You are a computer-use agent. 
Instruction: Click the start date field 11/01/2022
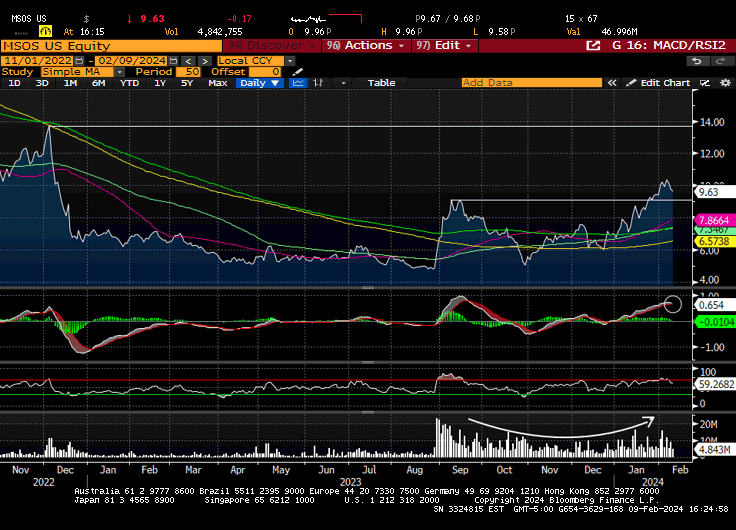38,61
